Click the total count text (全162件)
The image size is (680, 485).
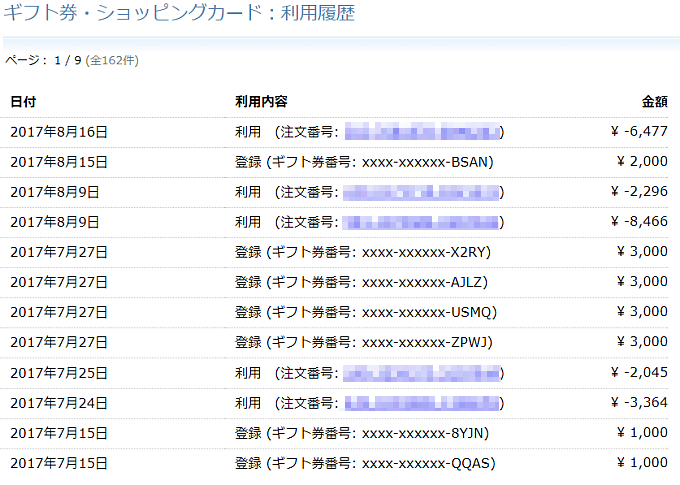[112, 60]
